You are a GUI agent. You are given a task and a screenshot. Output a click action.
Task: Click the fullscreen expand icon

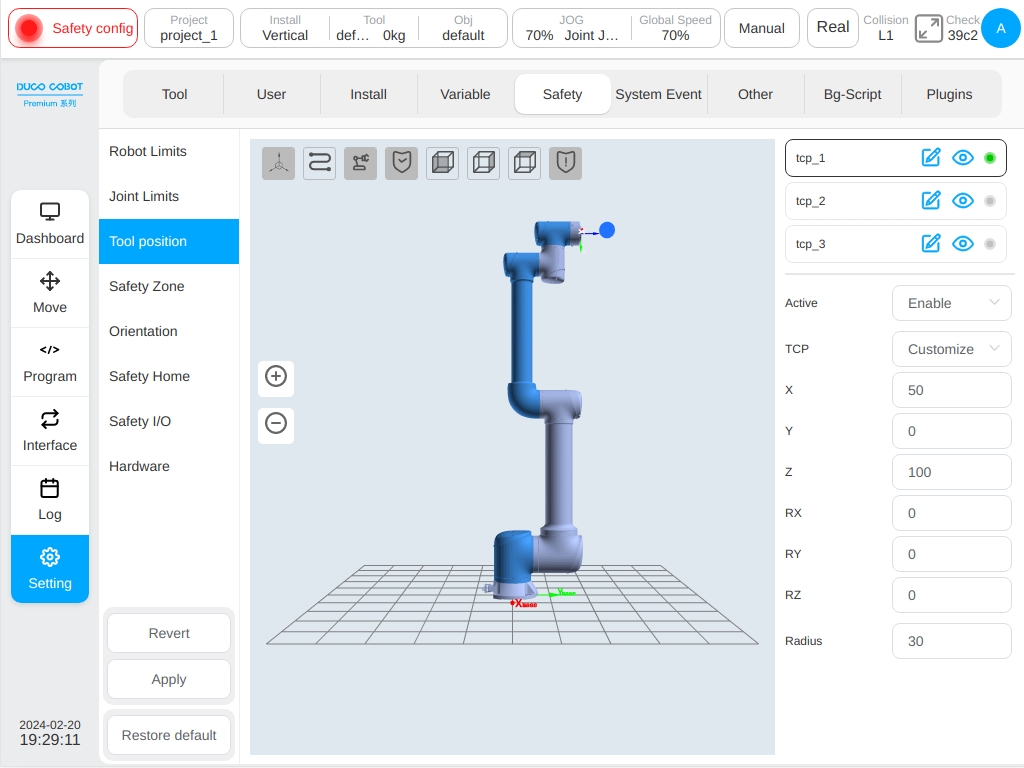928,29
